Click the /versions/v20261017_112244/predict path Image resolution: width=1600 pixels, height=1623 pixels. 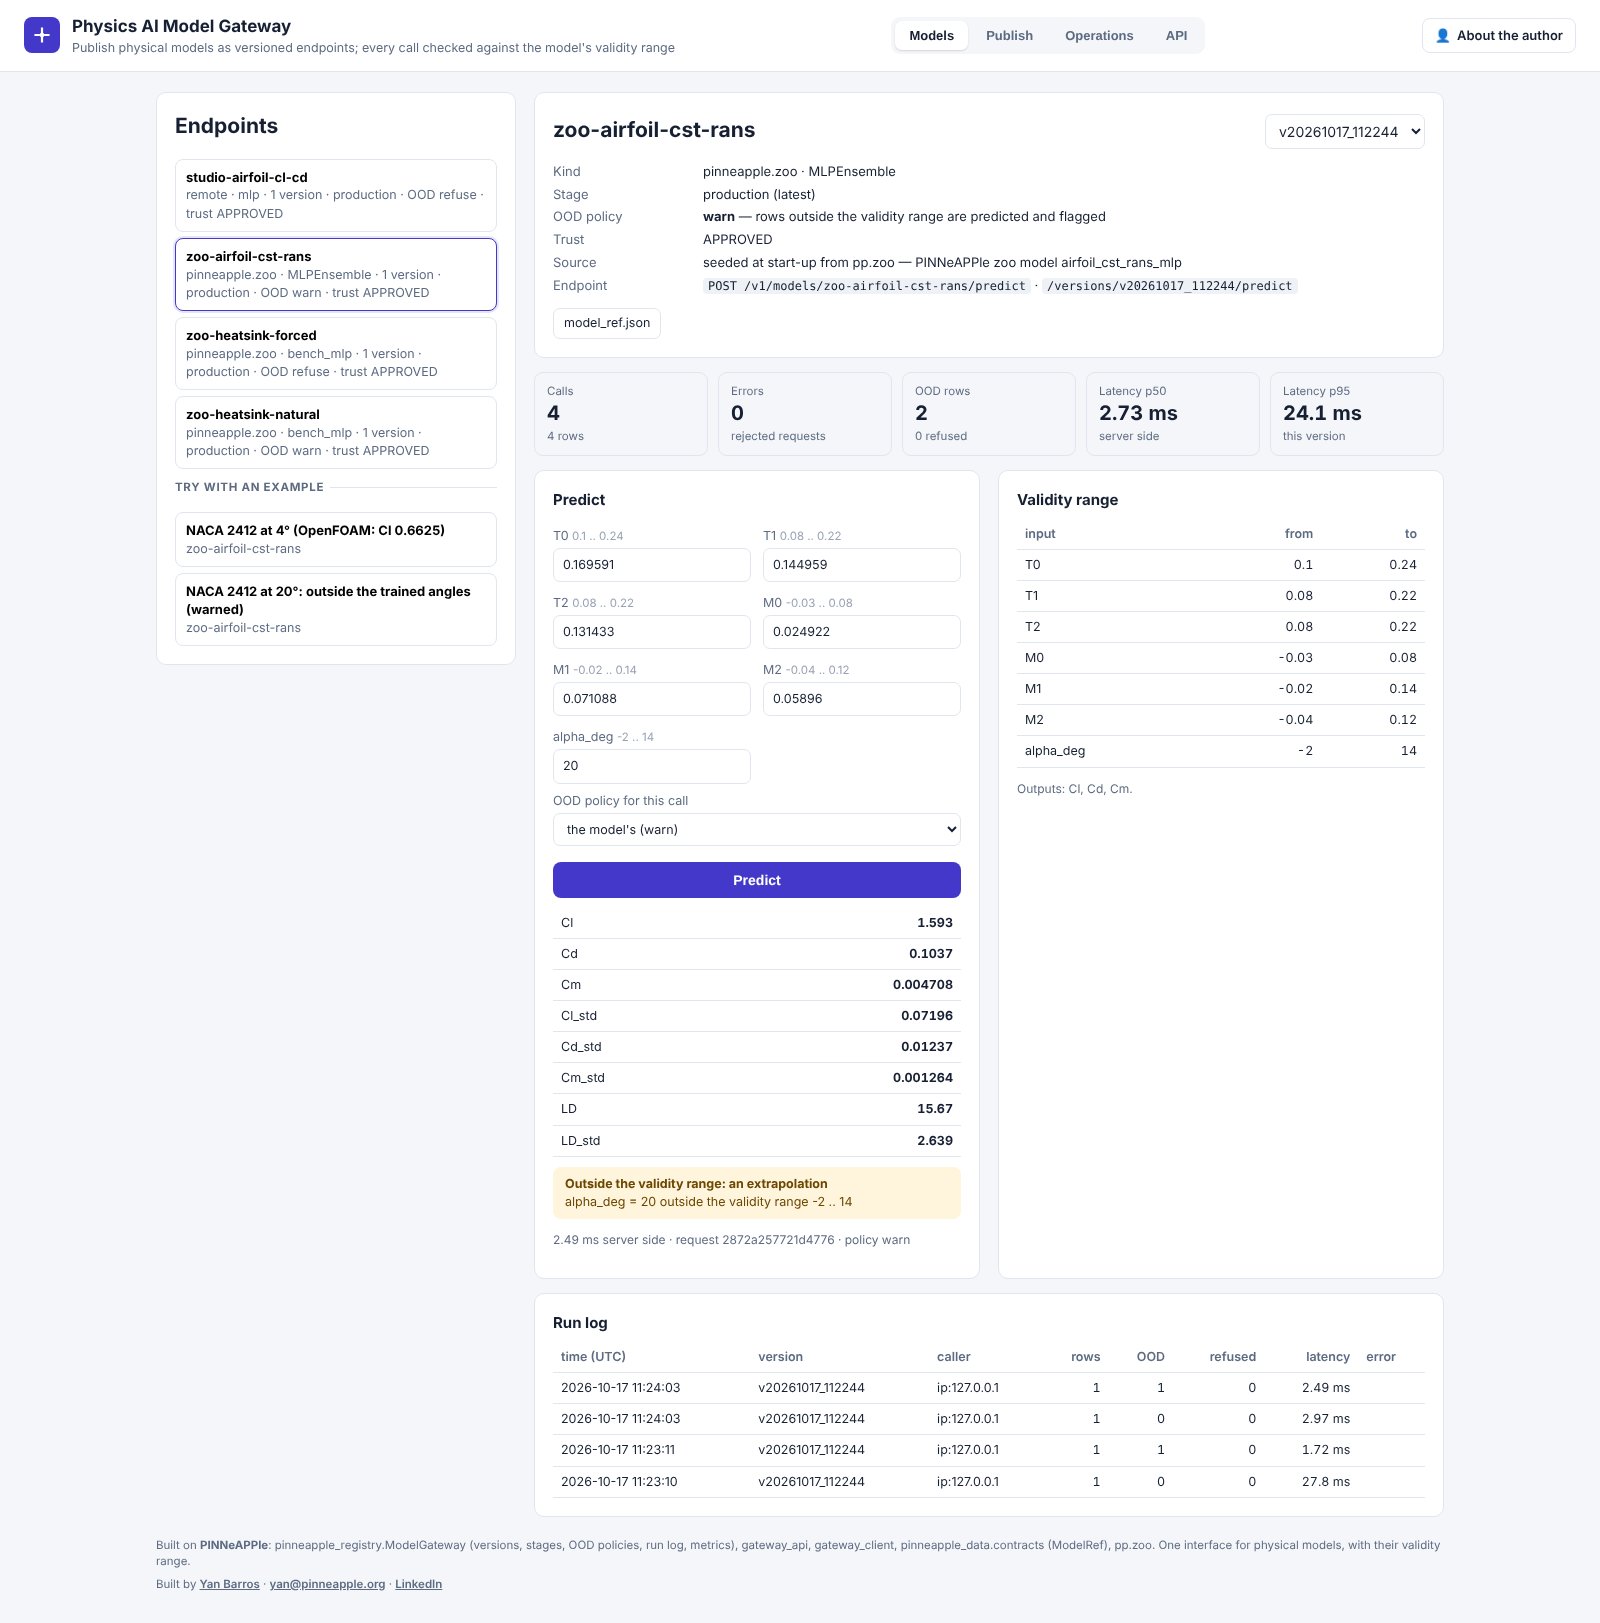[x=1169, y=286]
